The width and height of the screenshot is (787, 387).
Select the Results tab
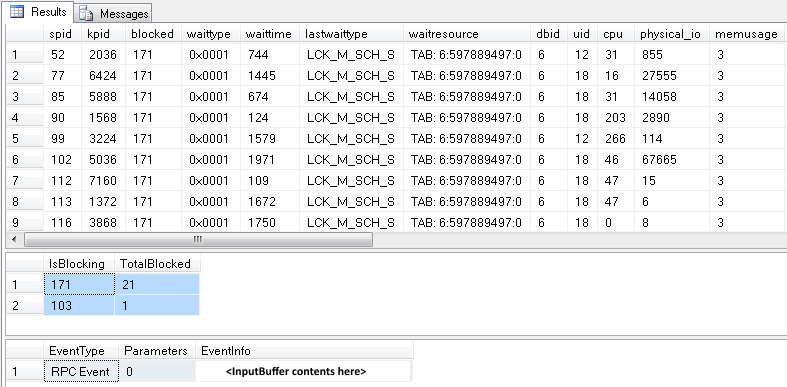click(38, 12)
